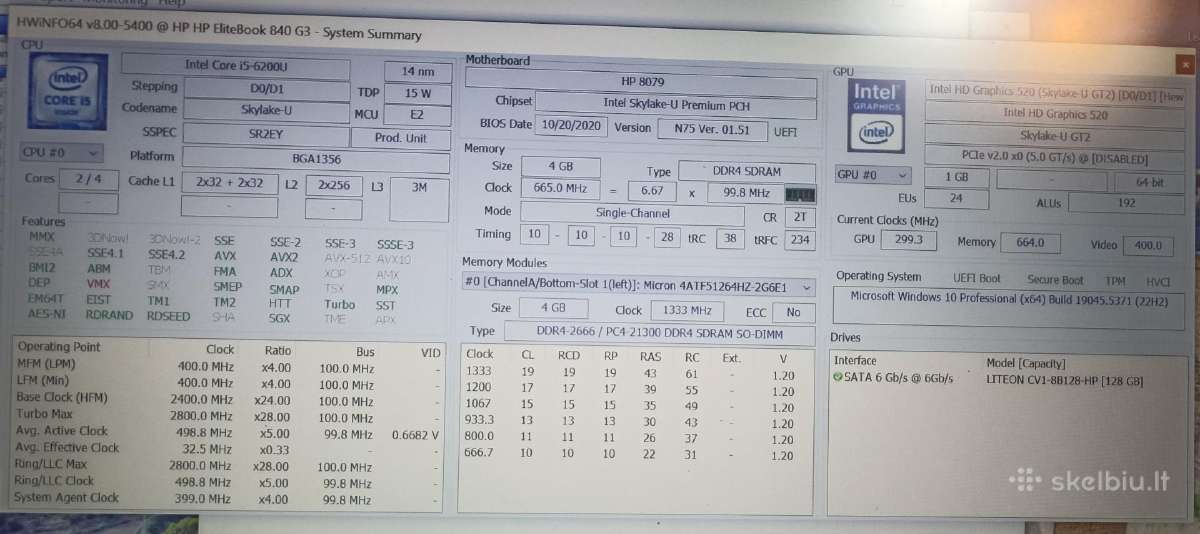Click the AES-NI feature label

[x=46, y=314]
